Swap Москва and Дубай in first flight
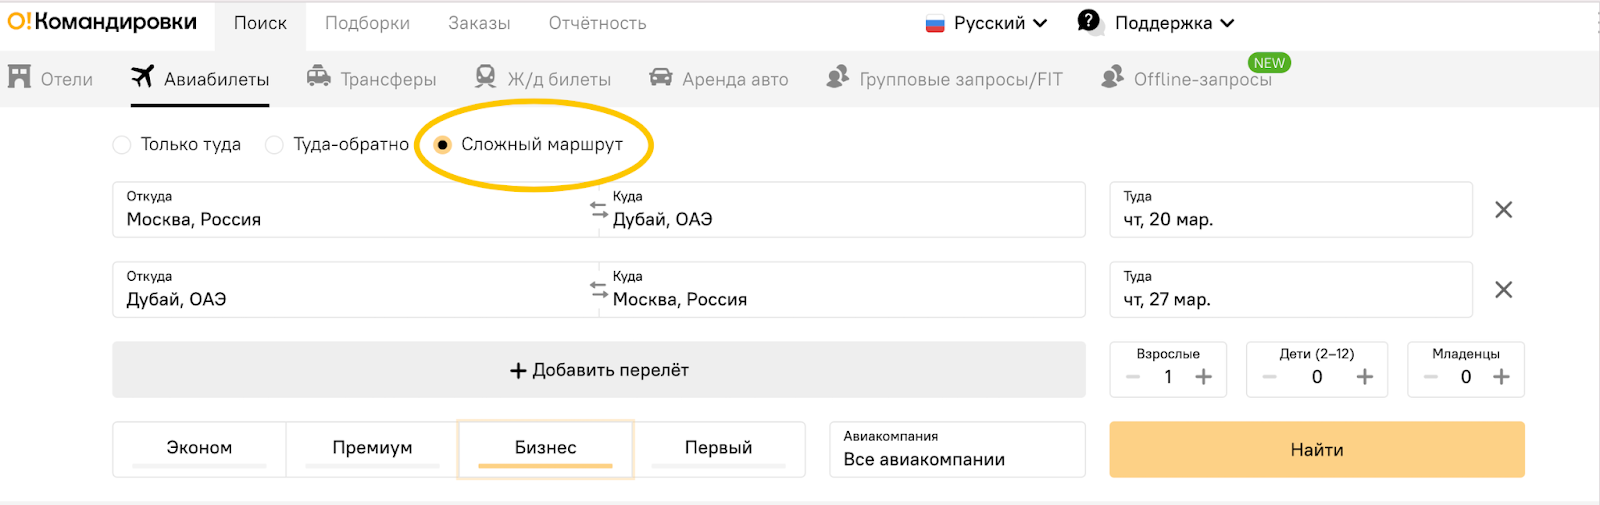1600x505 pixels. (x=598, y=209)
